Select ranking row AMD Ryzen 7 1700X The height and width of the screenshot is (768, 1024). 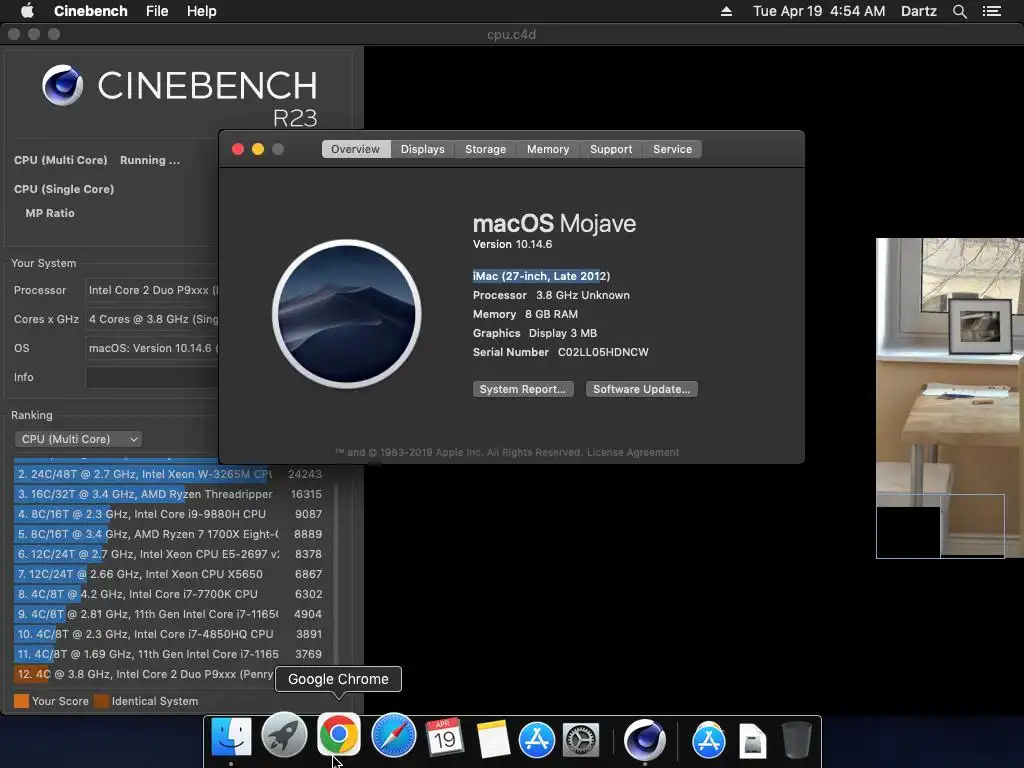(x=170, y=534)
